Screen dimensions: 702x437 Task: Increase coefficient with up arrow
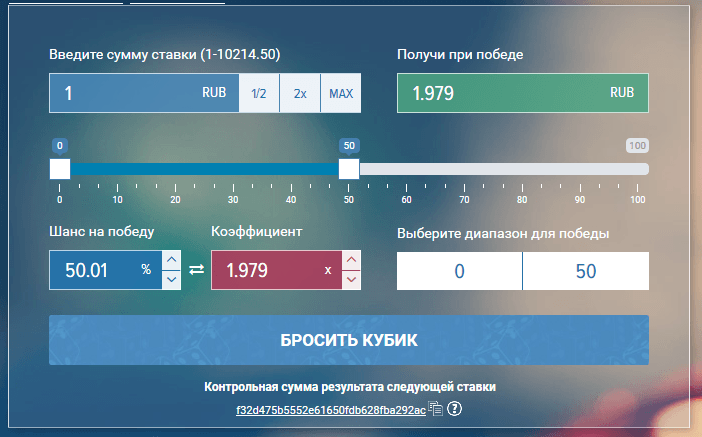pyautogui.click(x=351, y=260)
